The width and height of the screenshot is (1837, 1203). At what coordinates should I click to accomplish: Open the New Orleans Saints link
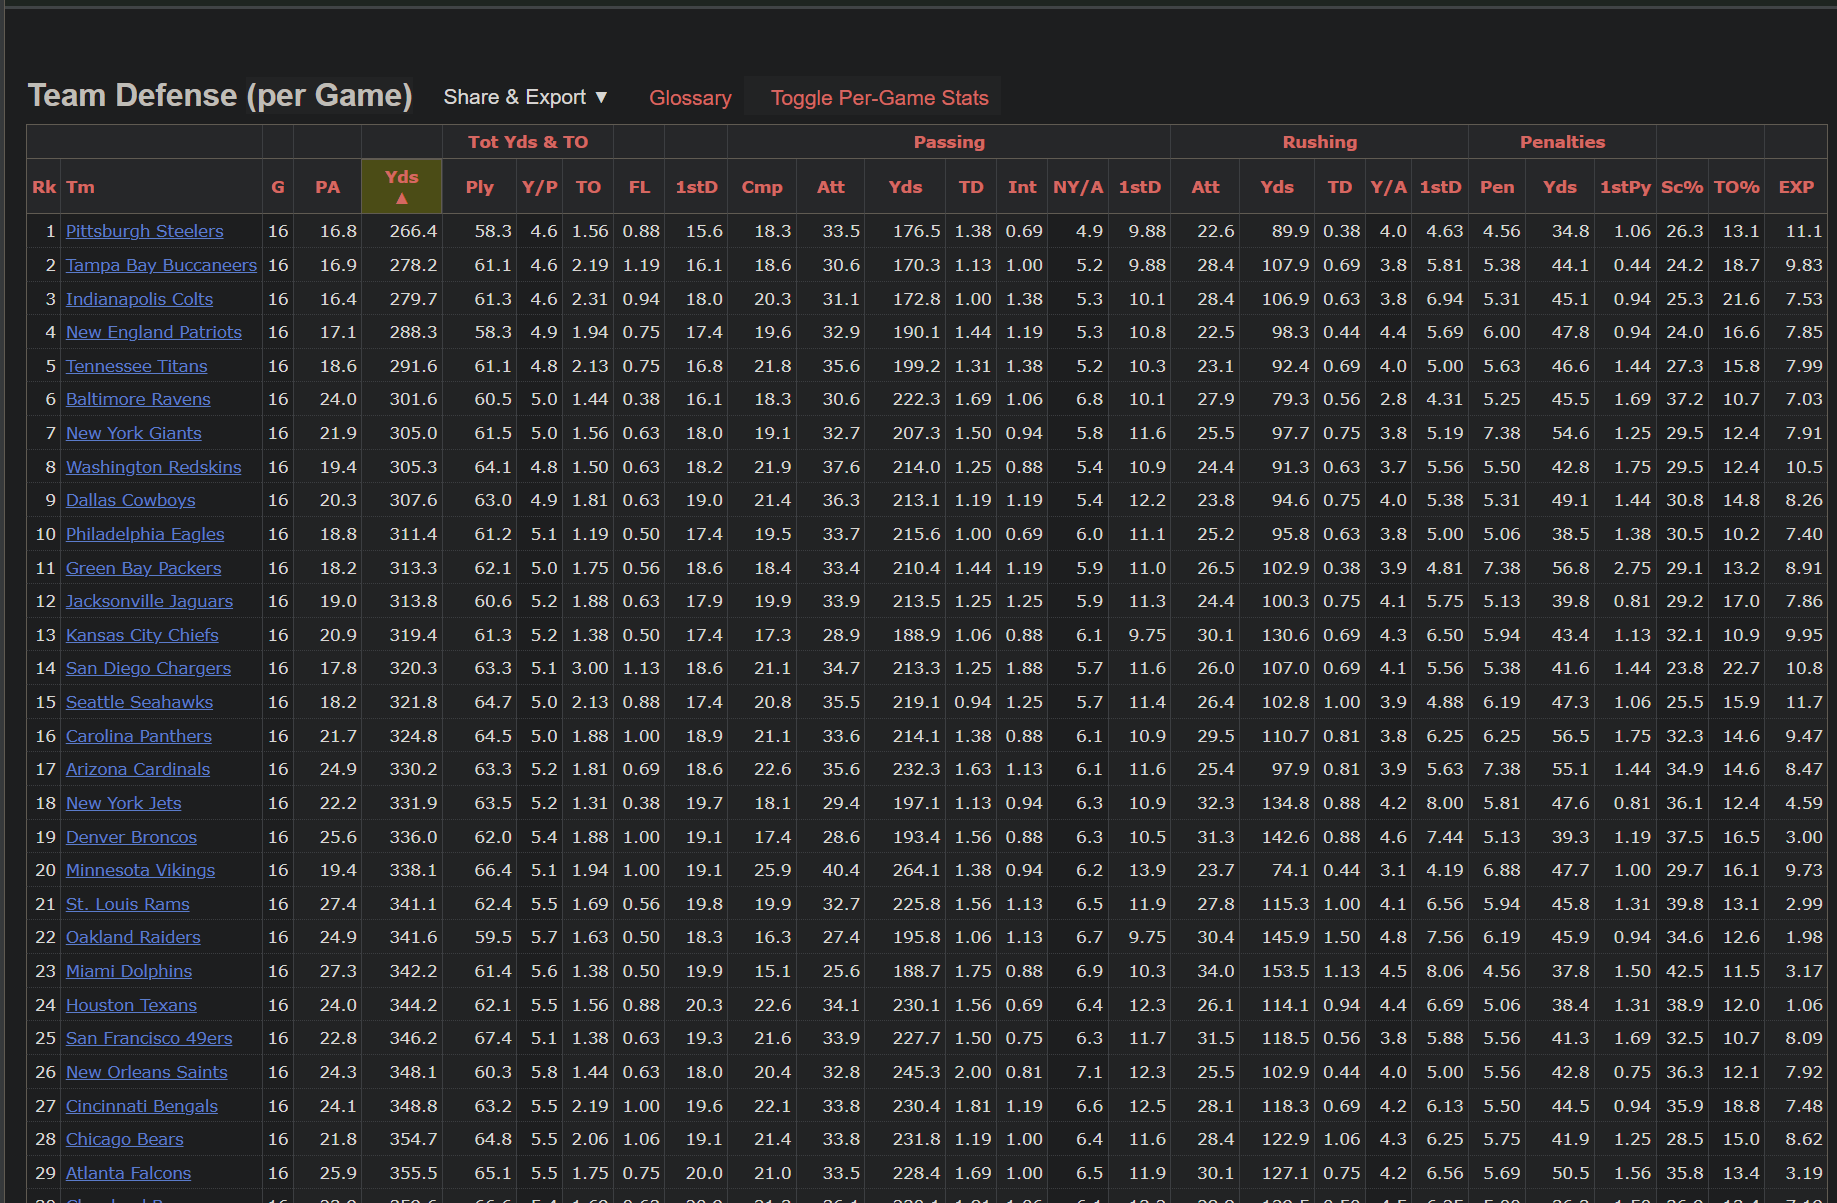pyautogui.click(x=147, y=1072)
